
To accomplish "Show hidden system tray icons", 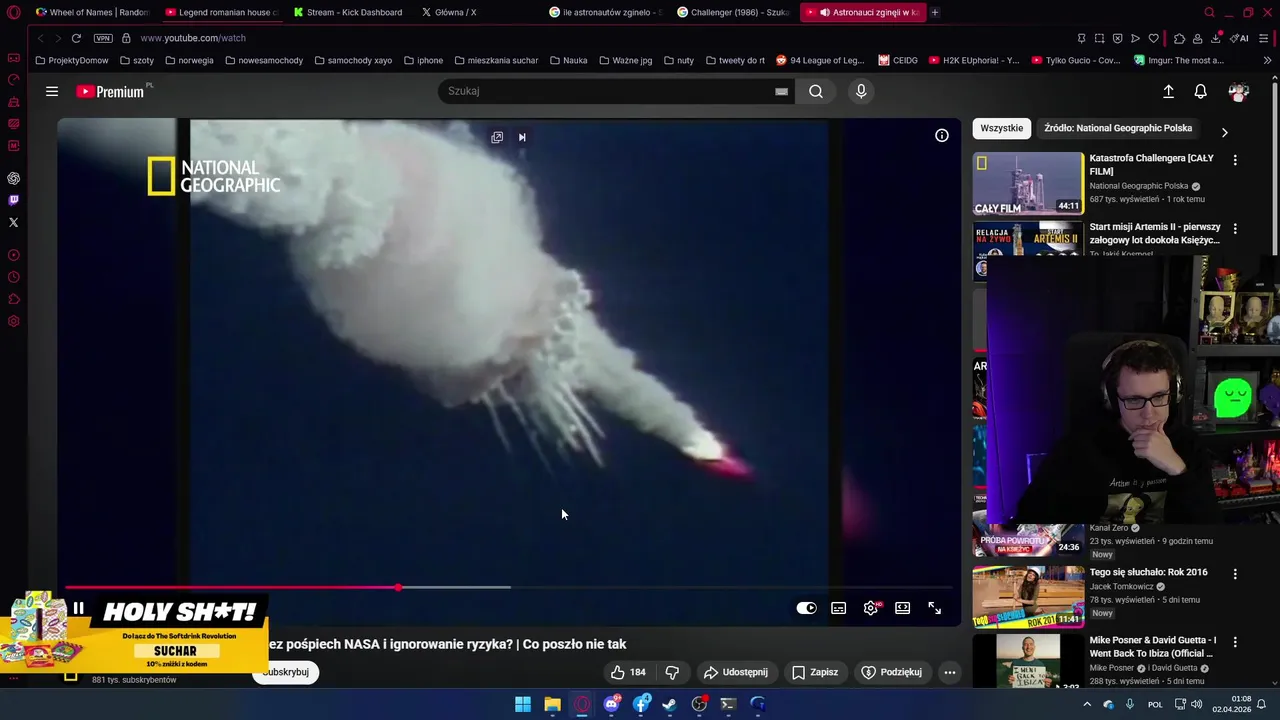I will coord(1087,704).
